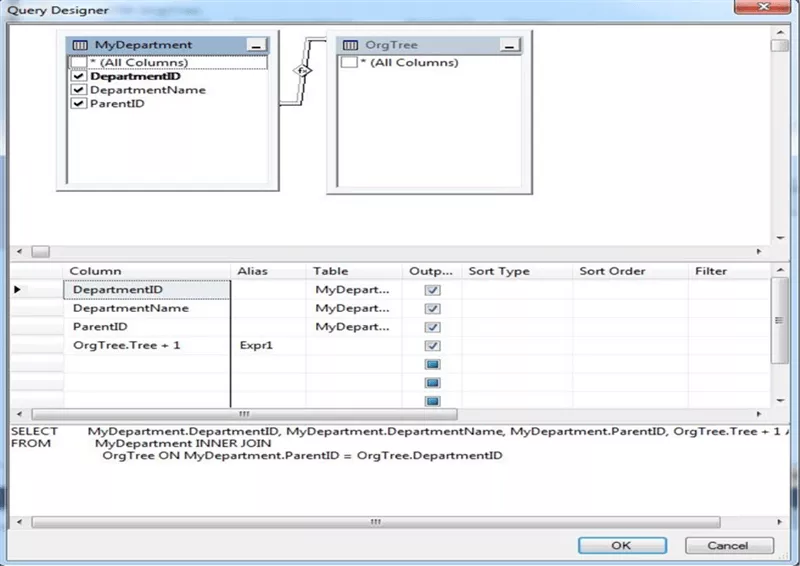This screenshot has height=566, width=800.
Task: Click the Alias grid header
Action: click(x=268, y=271)
